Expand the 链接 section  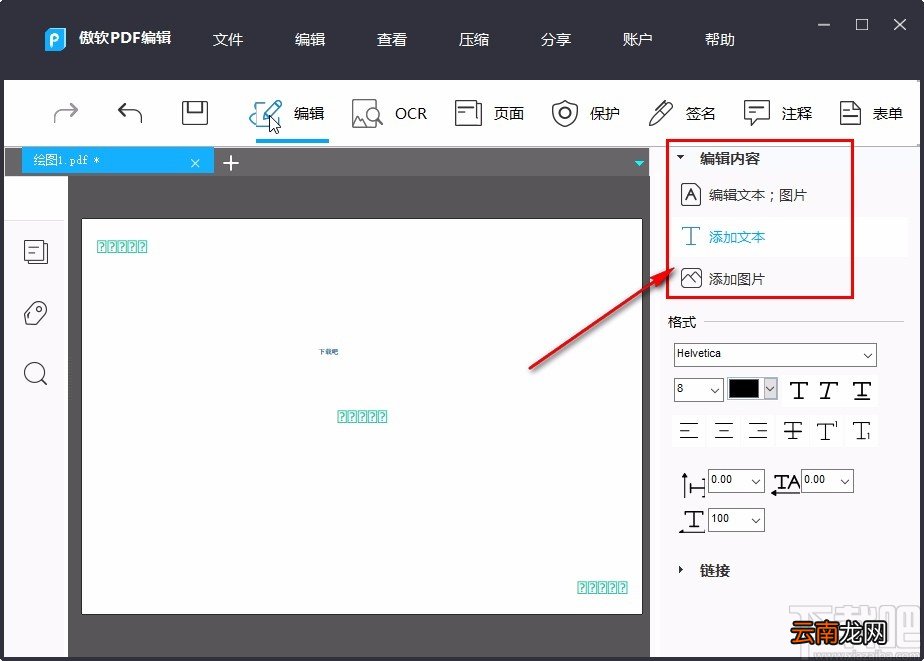681,570
